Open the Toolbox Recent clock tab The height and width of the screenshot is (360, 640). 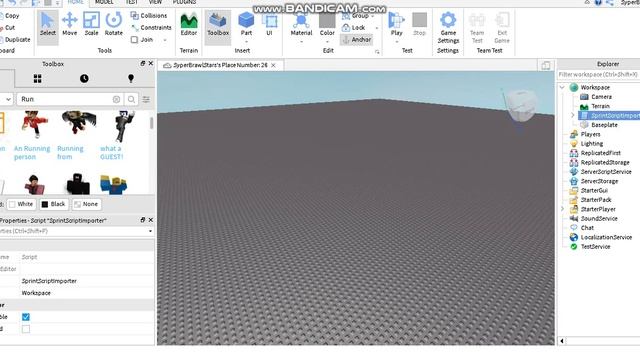tap(84, 78)
